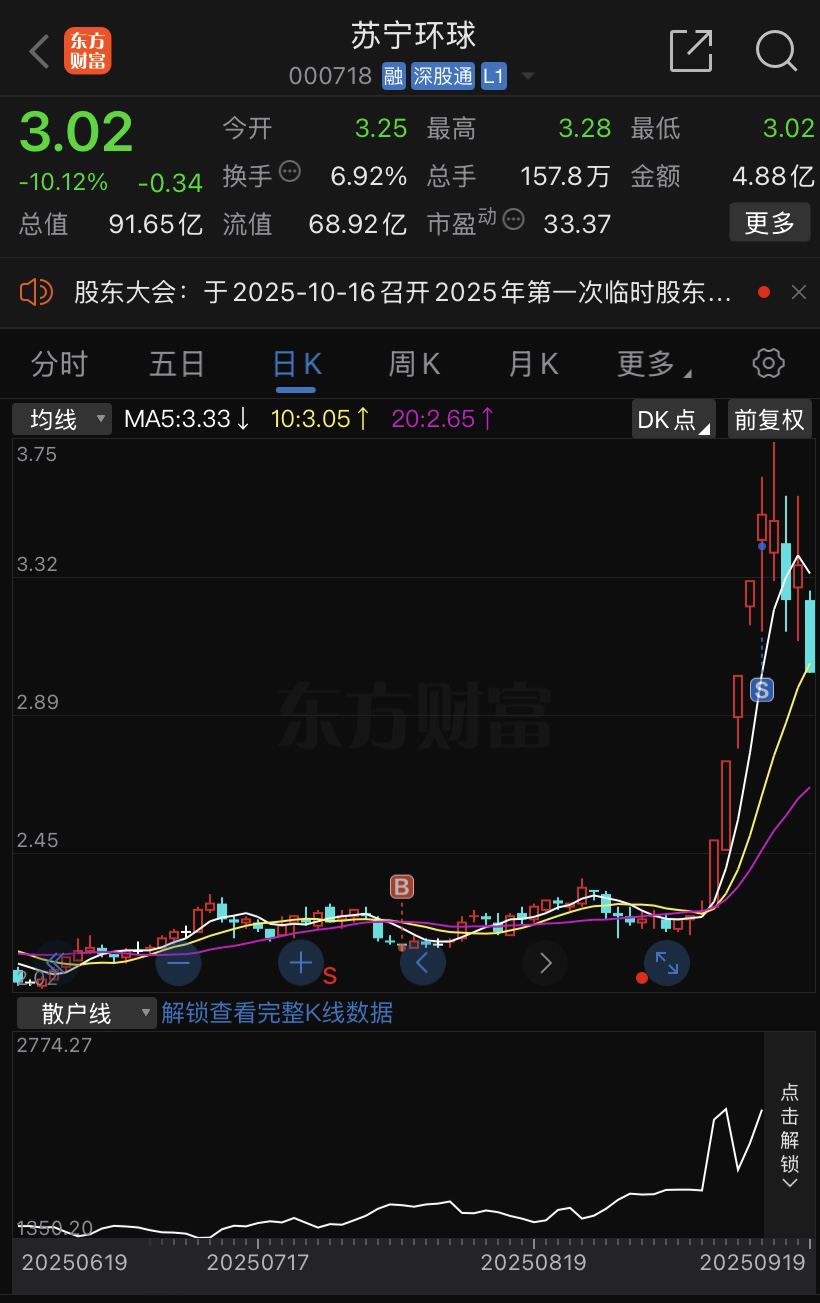Change 前复权 adjustment mode

(x=769, y=419)
